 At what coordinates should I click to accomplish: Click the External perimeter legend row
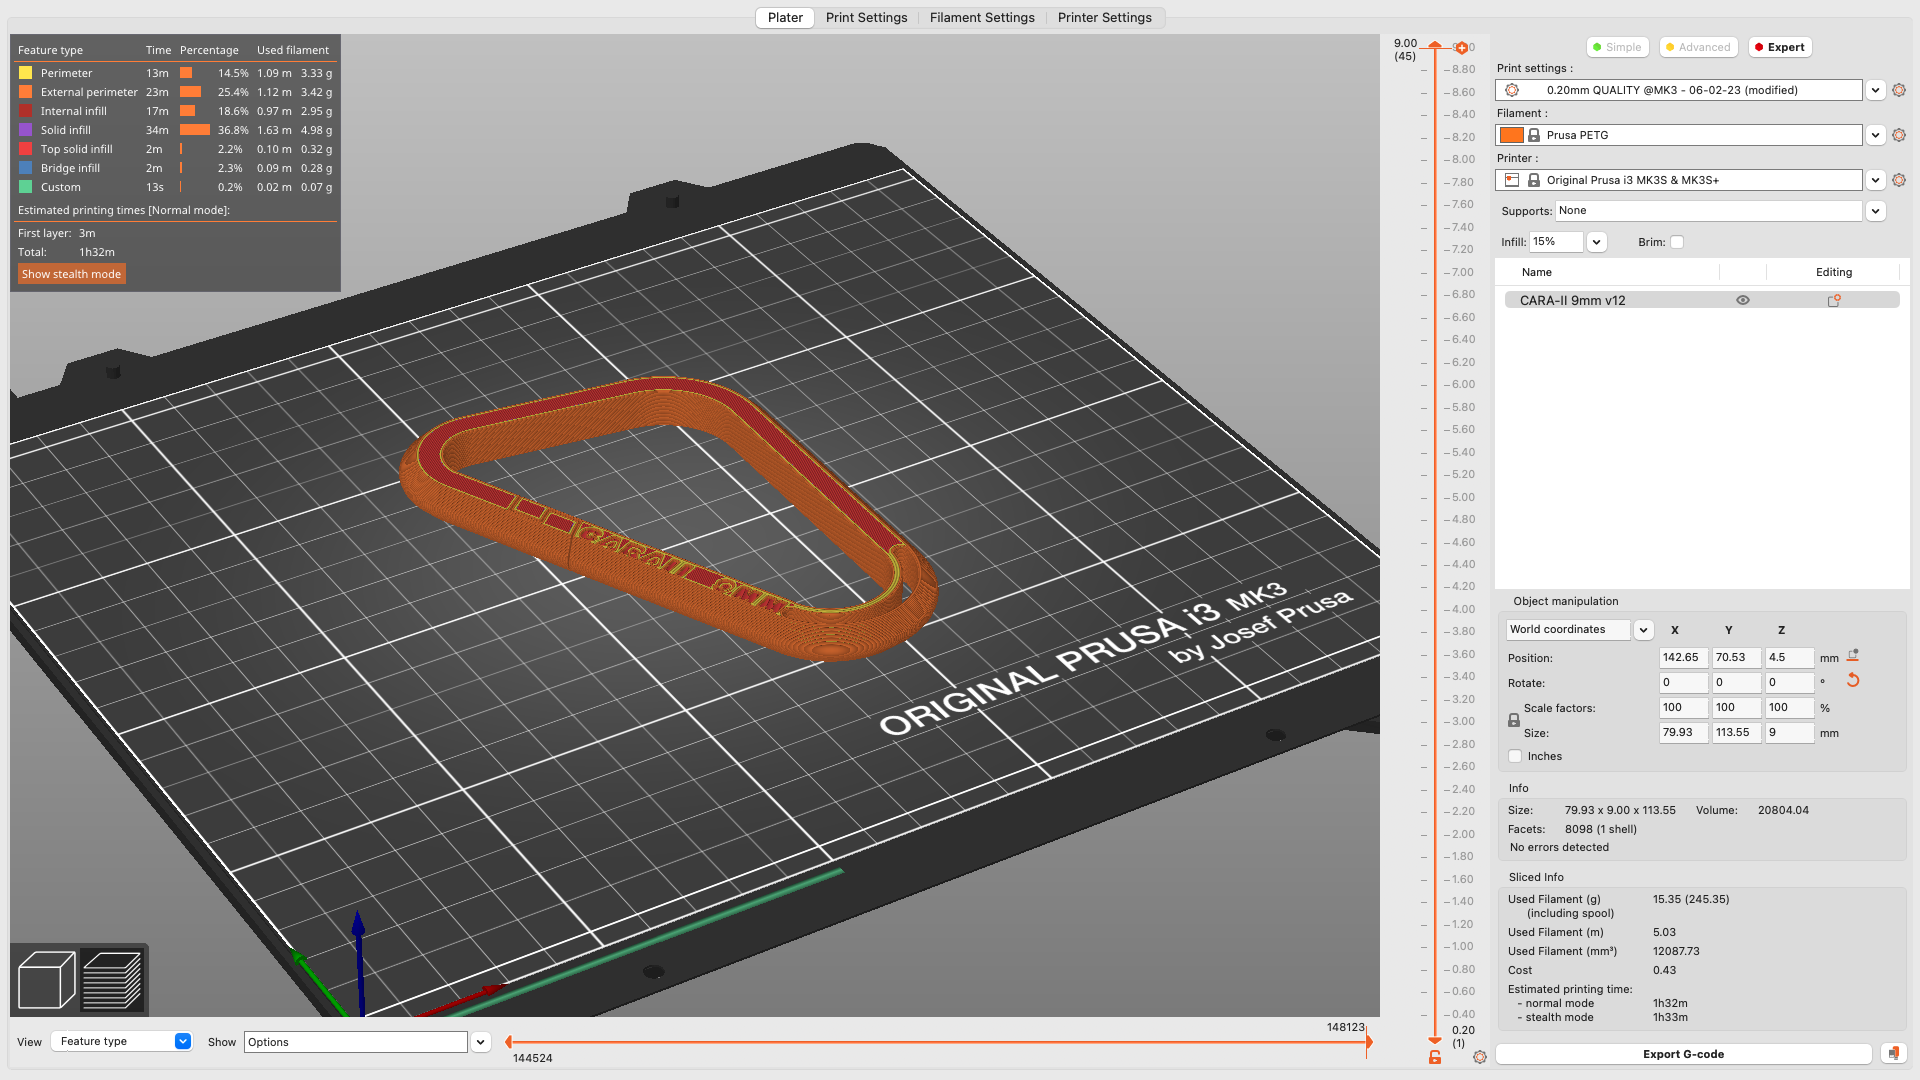click(x=175, y=92)
